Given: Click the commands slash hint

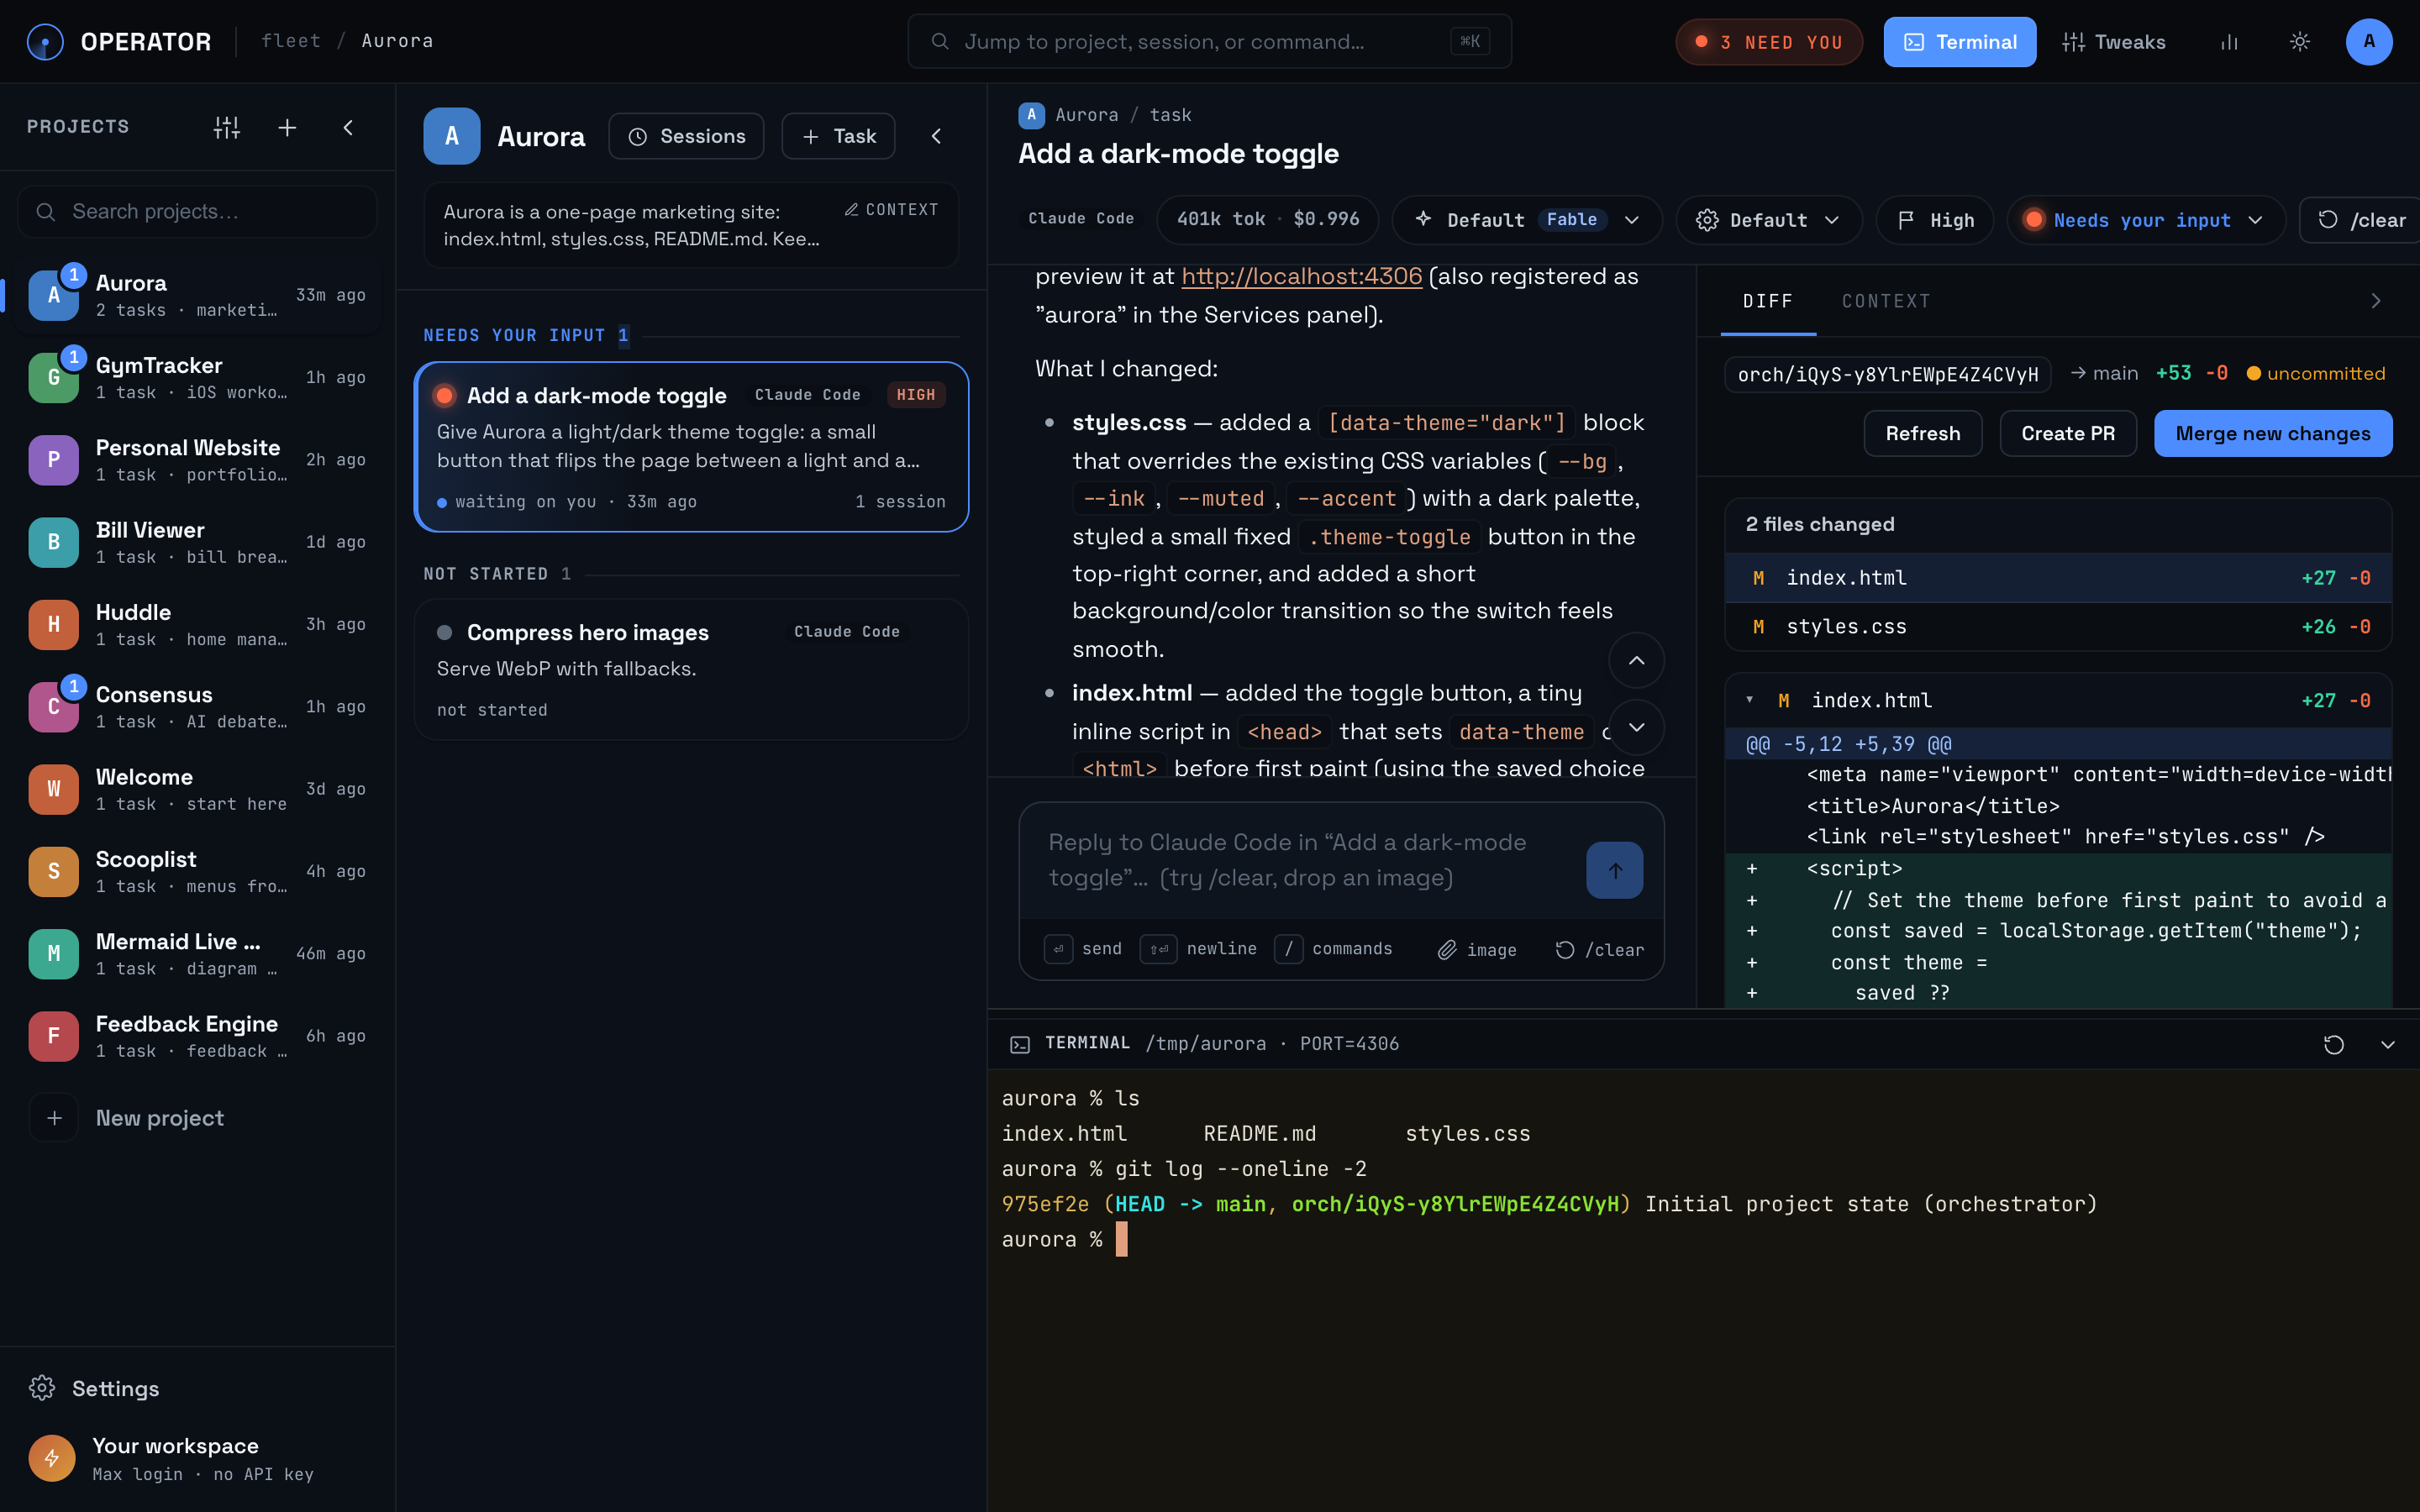Looking at the screenshot, I should 1334,949.
